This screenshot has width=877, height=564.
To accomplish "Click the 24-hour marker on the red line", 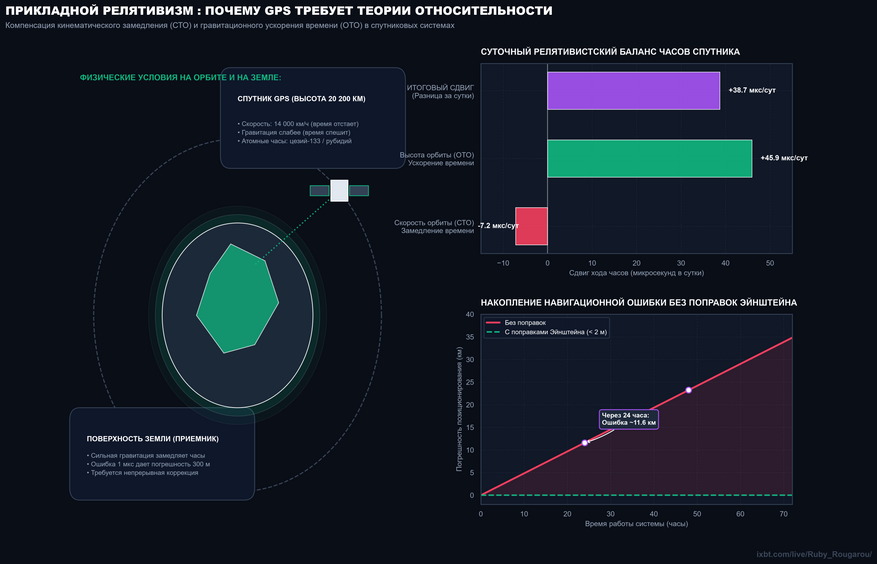I will pos(584,443).
